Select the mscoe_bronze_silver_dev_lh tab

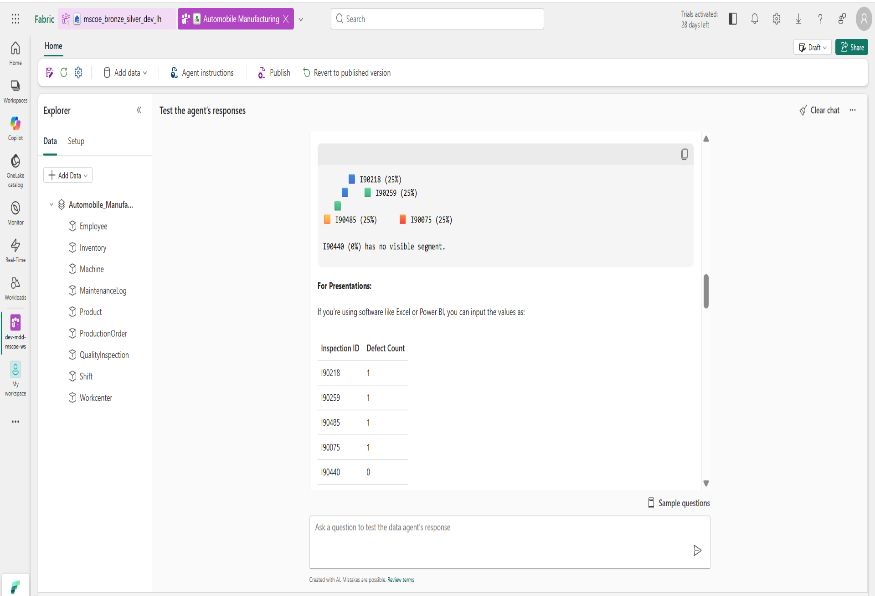pyautogui.click(x=116, y=19)
